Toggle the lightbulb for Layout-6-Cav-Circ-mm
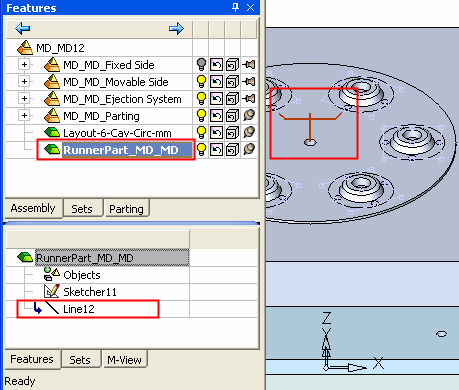 pos(201,132)
